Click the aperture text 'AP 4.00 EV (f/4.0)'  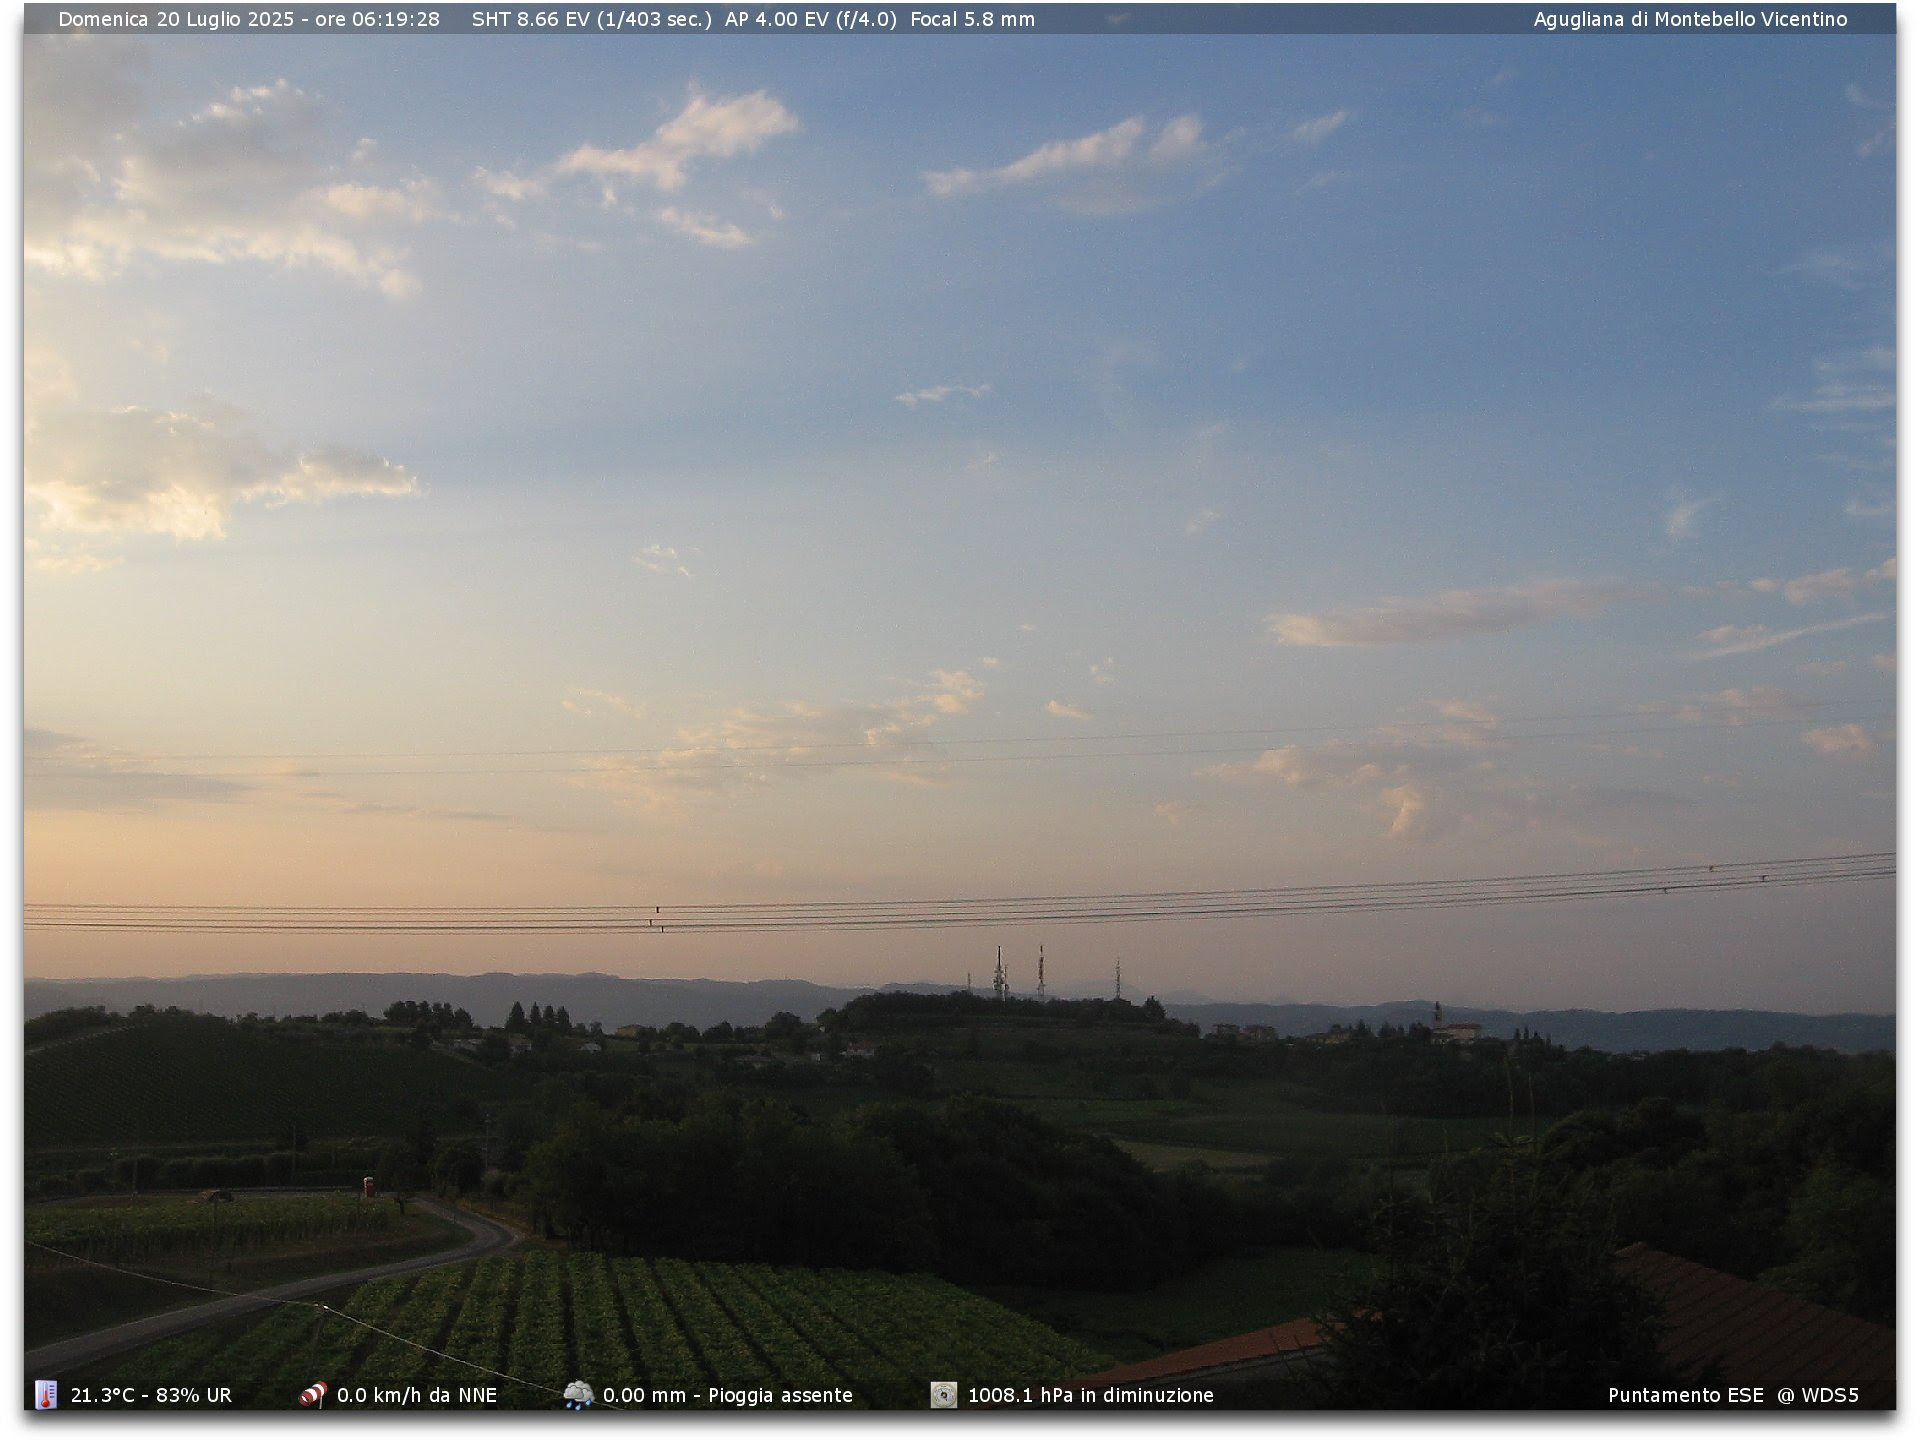click(x=811, y=19)
